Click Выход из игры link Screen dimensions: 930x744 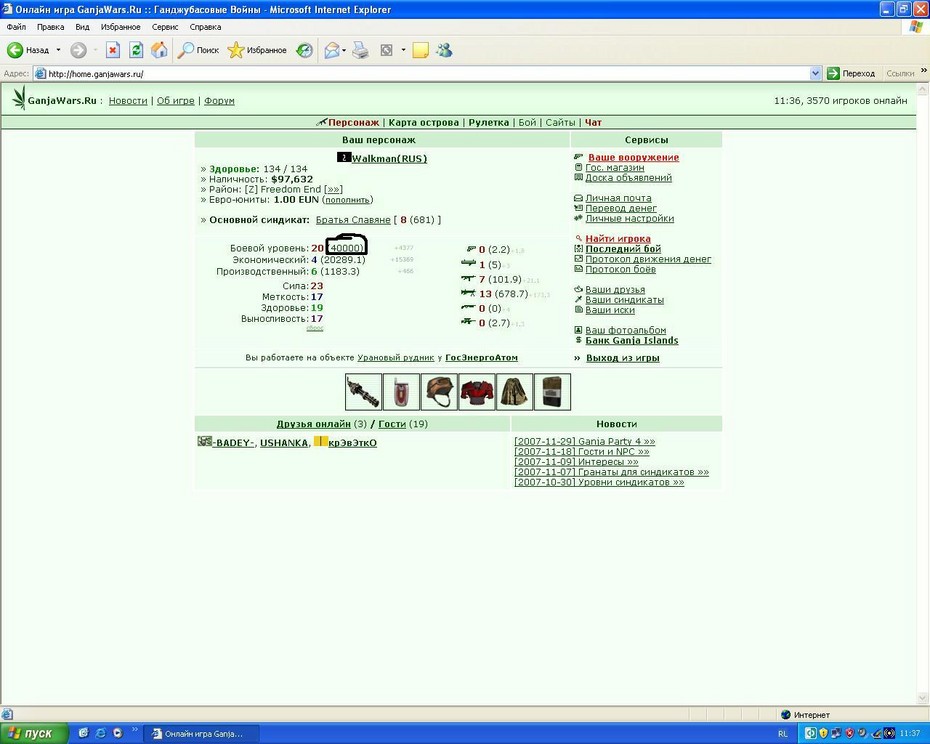(623, 358)
